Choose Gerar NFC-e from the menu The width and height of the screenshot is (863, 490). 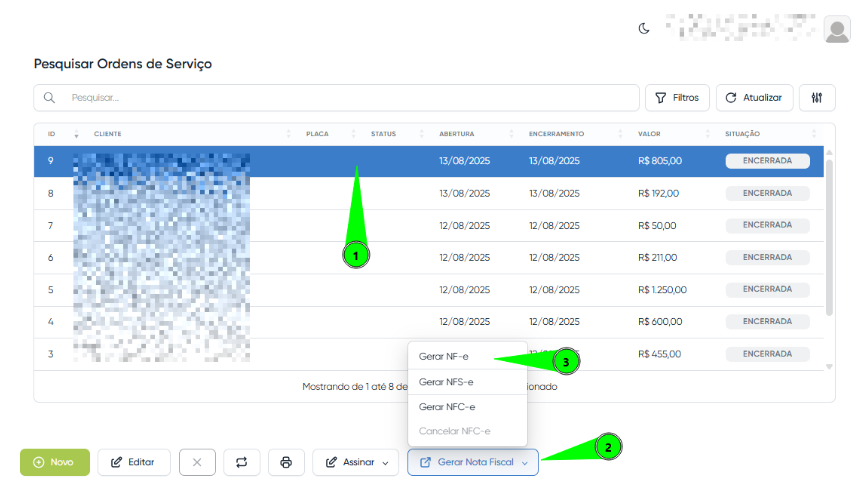tap(446, 407)
